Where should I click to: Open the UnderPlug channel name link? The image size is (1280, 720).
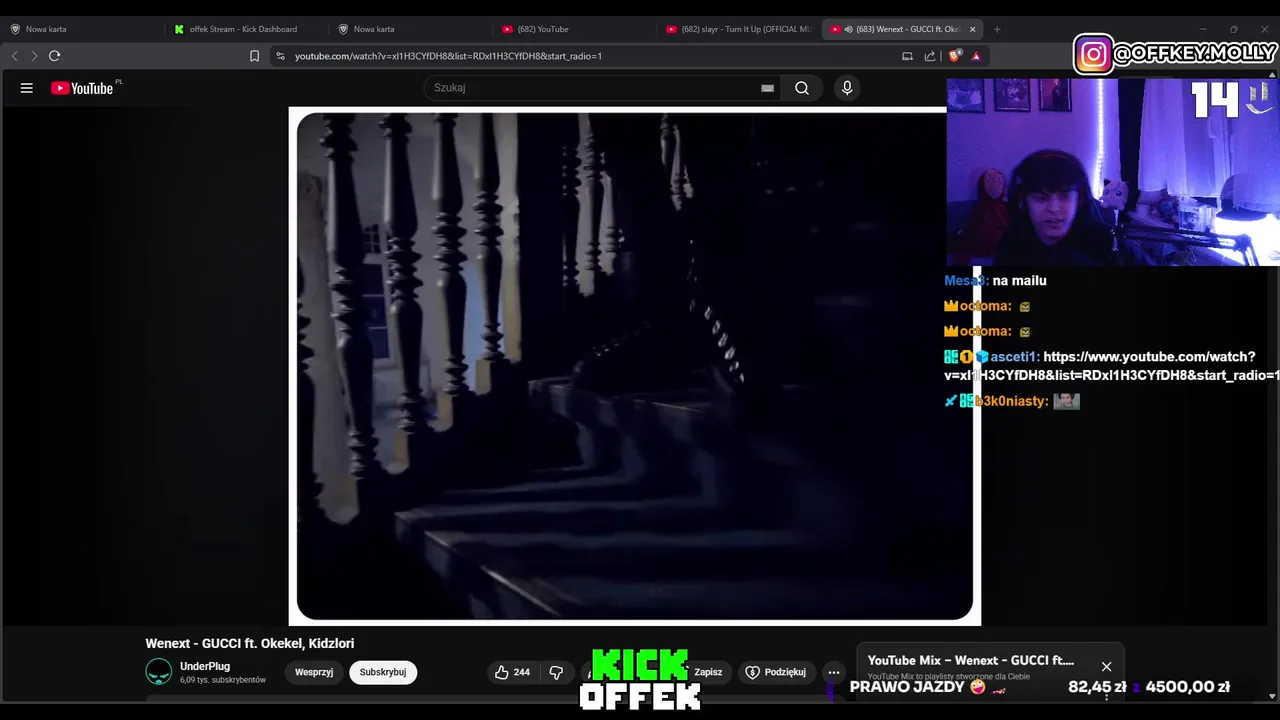point(205,666)
